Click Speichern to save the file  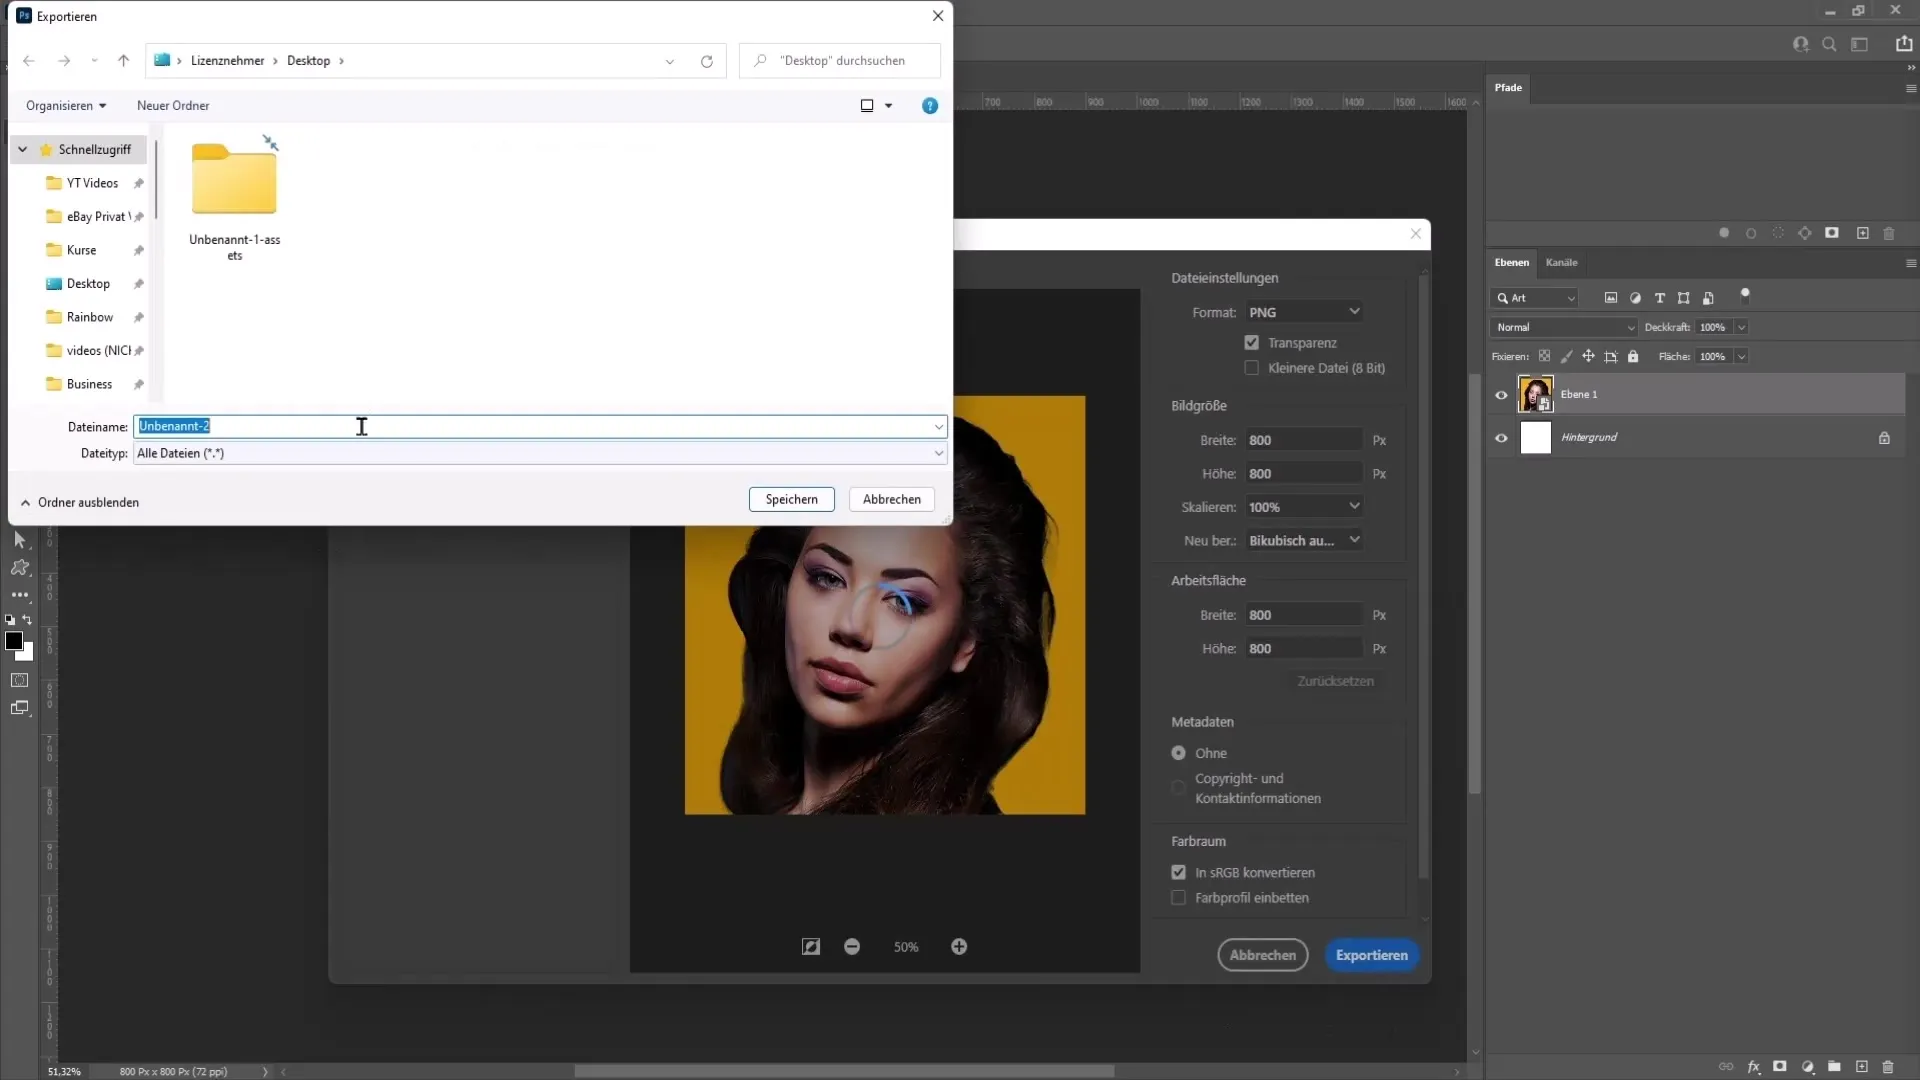(x=791, y=499)
